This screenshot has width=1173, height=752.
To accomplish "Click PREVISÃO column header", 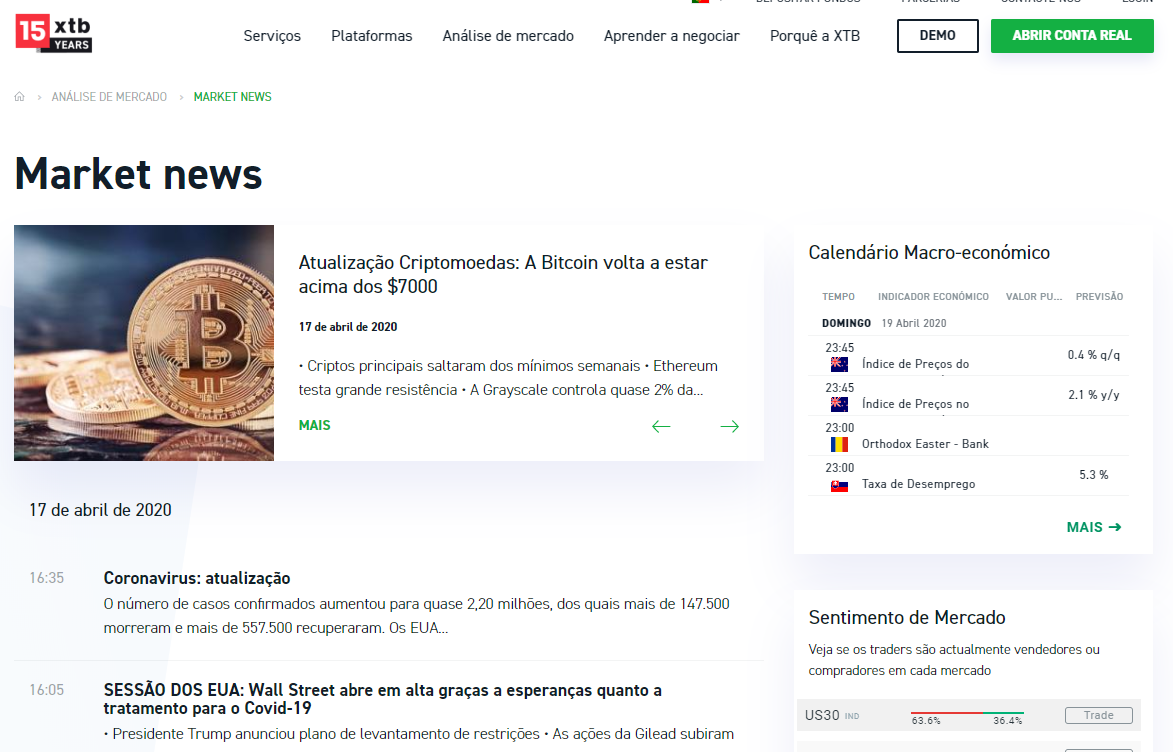I will (1099, 297).
